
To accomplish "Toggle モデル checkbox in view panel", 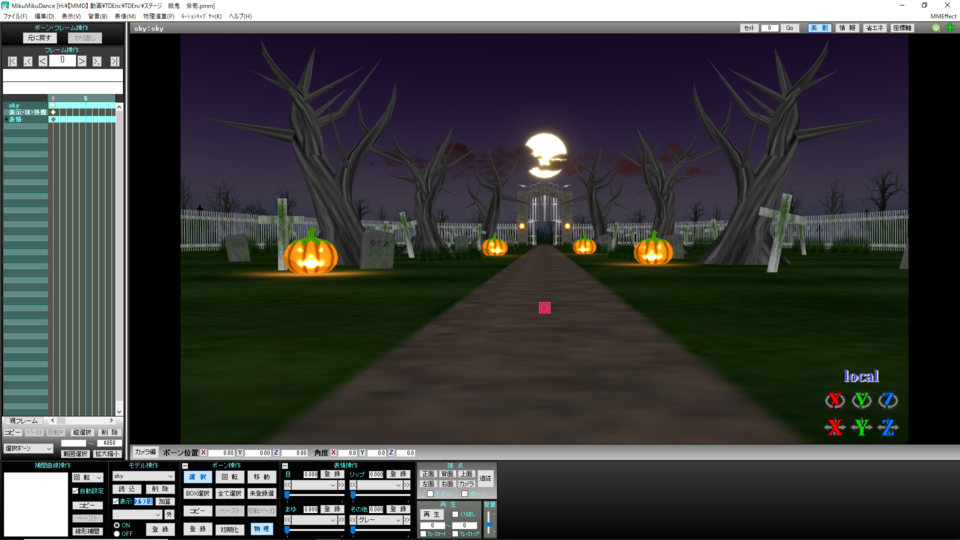I will coord(430,494).
